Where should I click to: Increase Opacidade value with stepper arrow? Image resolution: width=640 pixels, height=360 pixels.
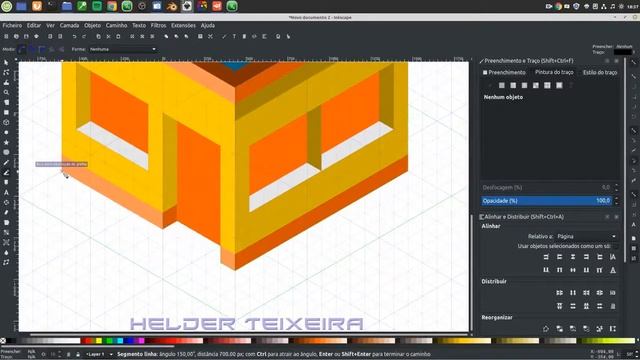616,199
